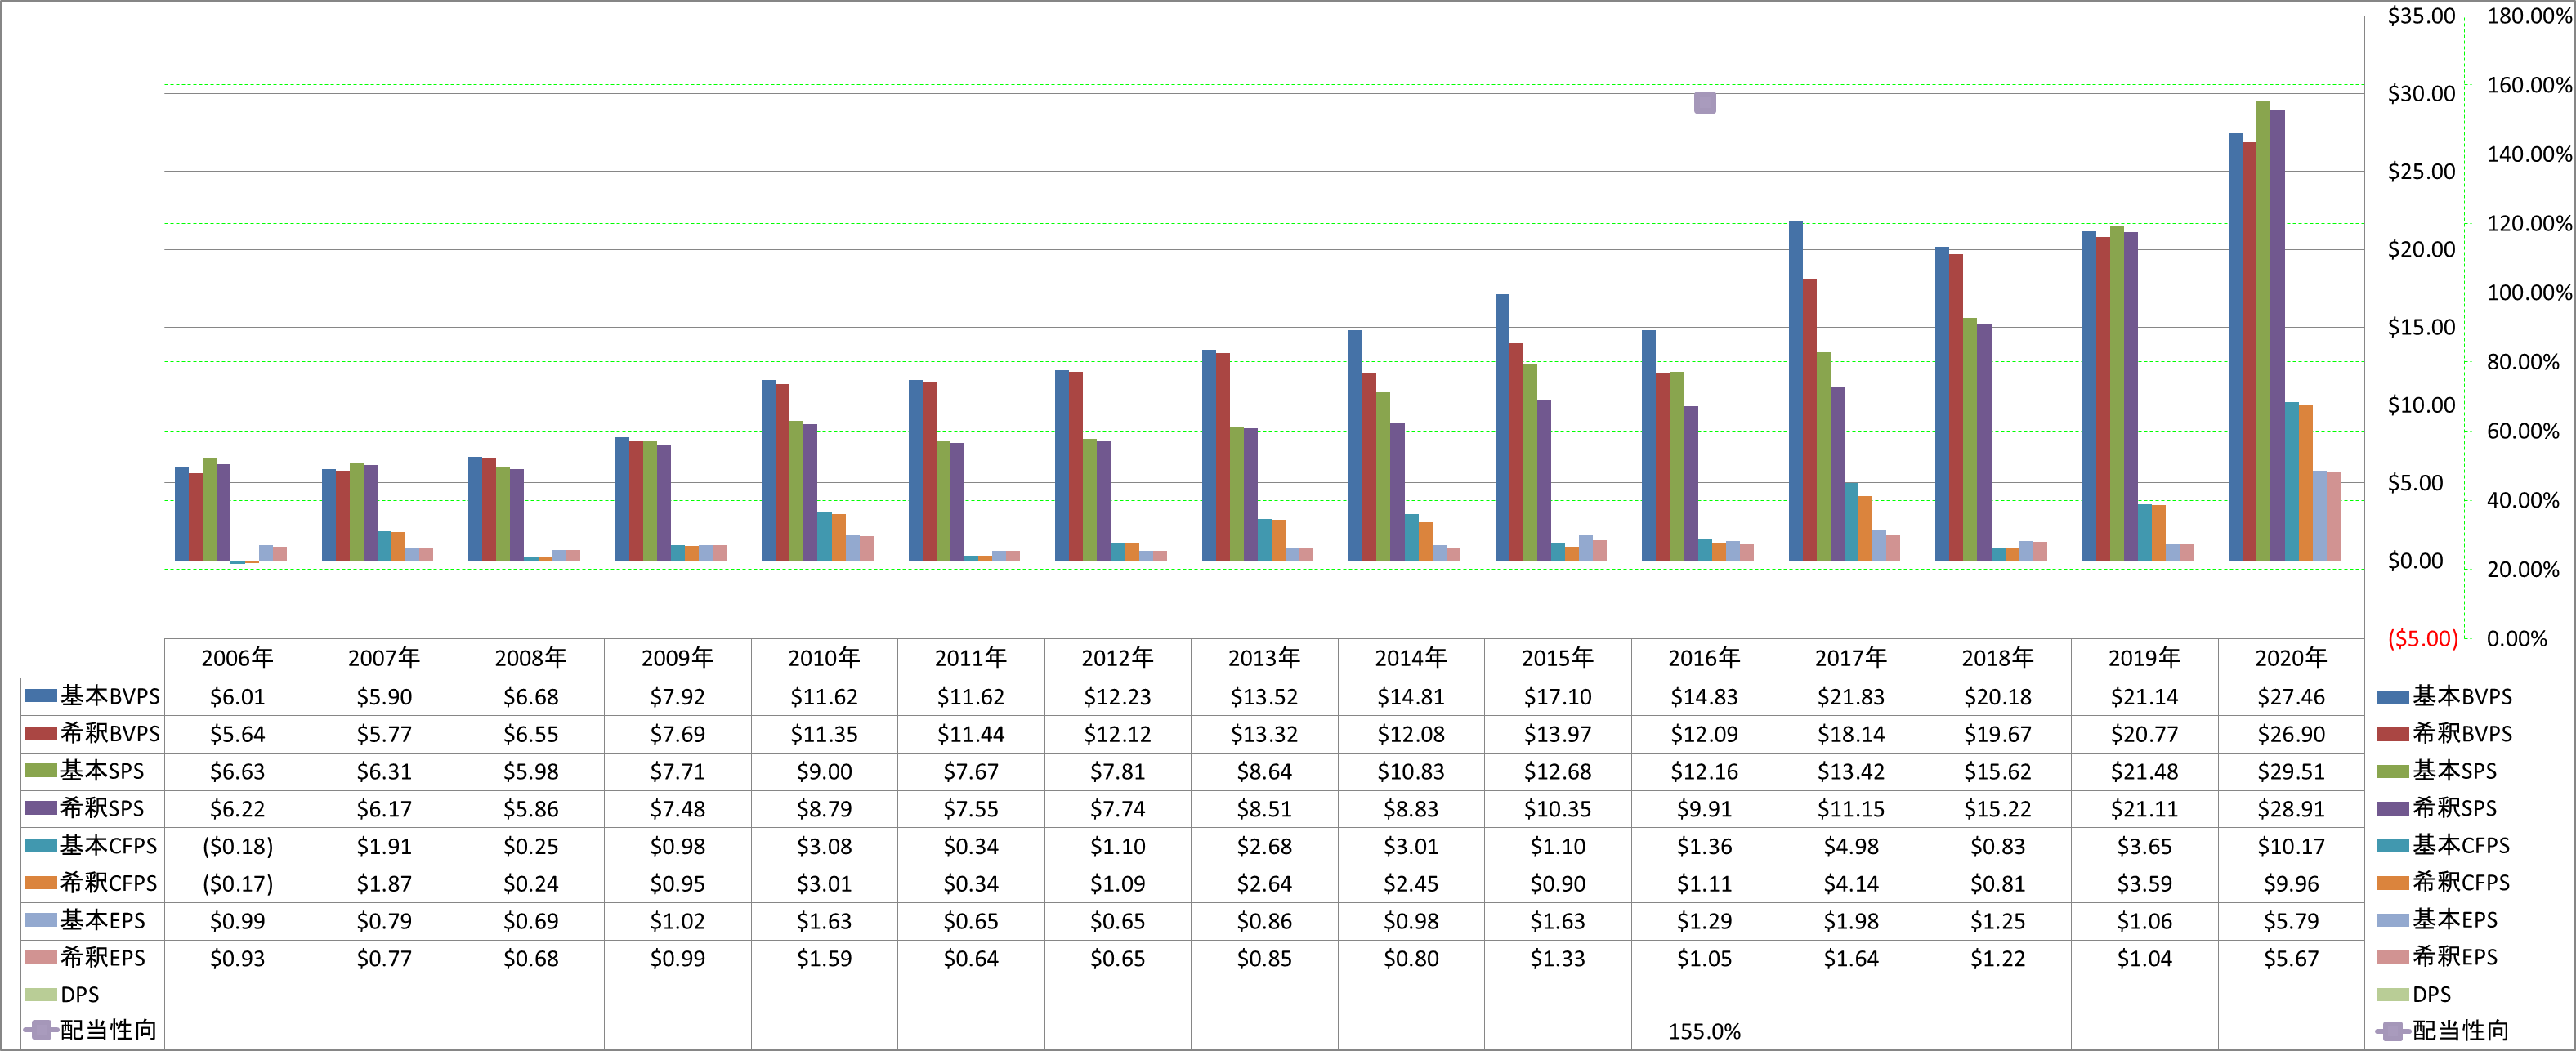Click the 希釈EPS row label on the left
Viewport: 2576px width, 1051px height.
102,957
